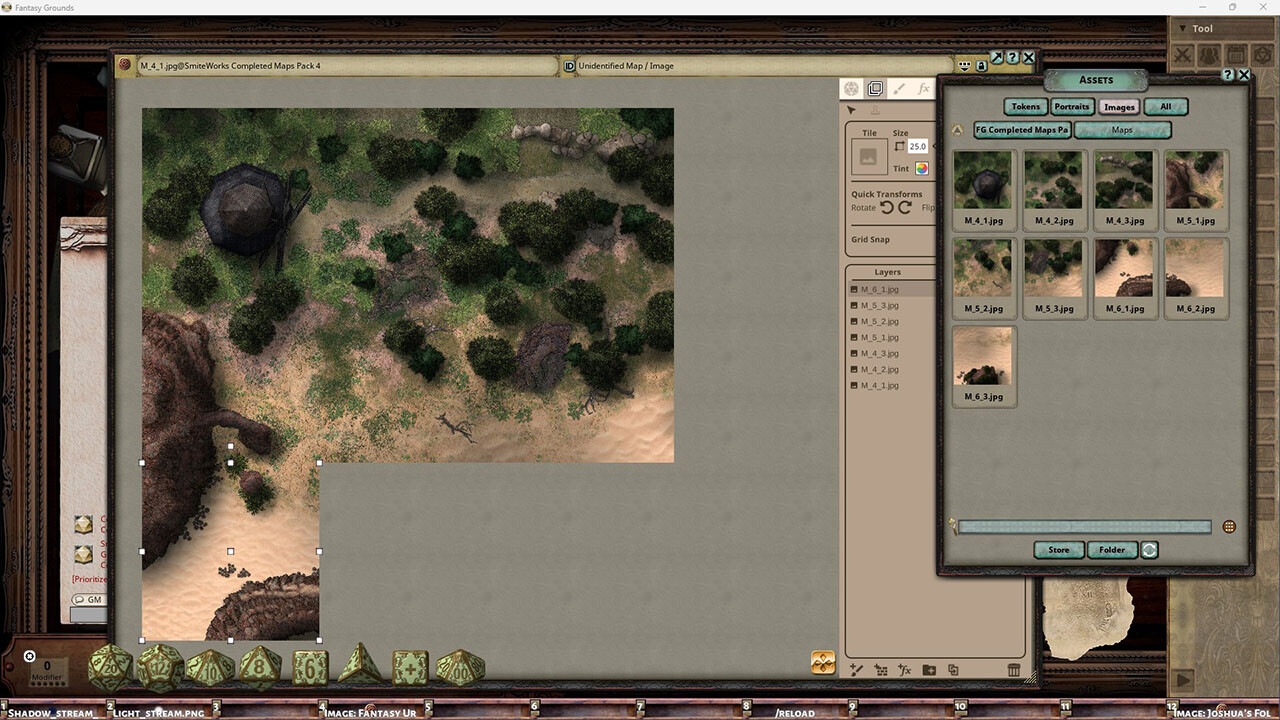Add a new folder layer icon

pyautogui.click(x=929, y=670)
